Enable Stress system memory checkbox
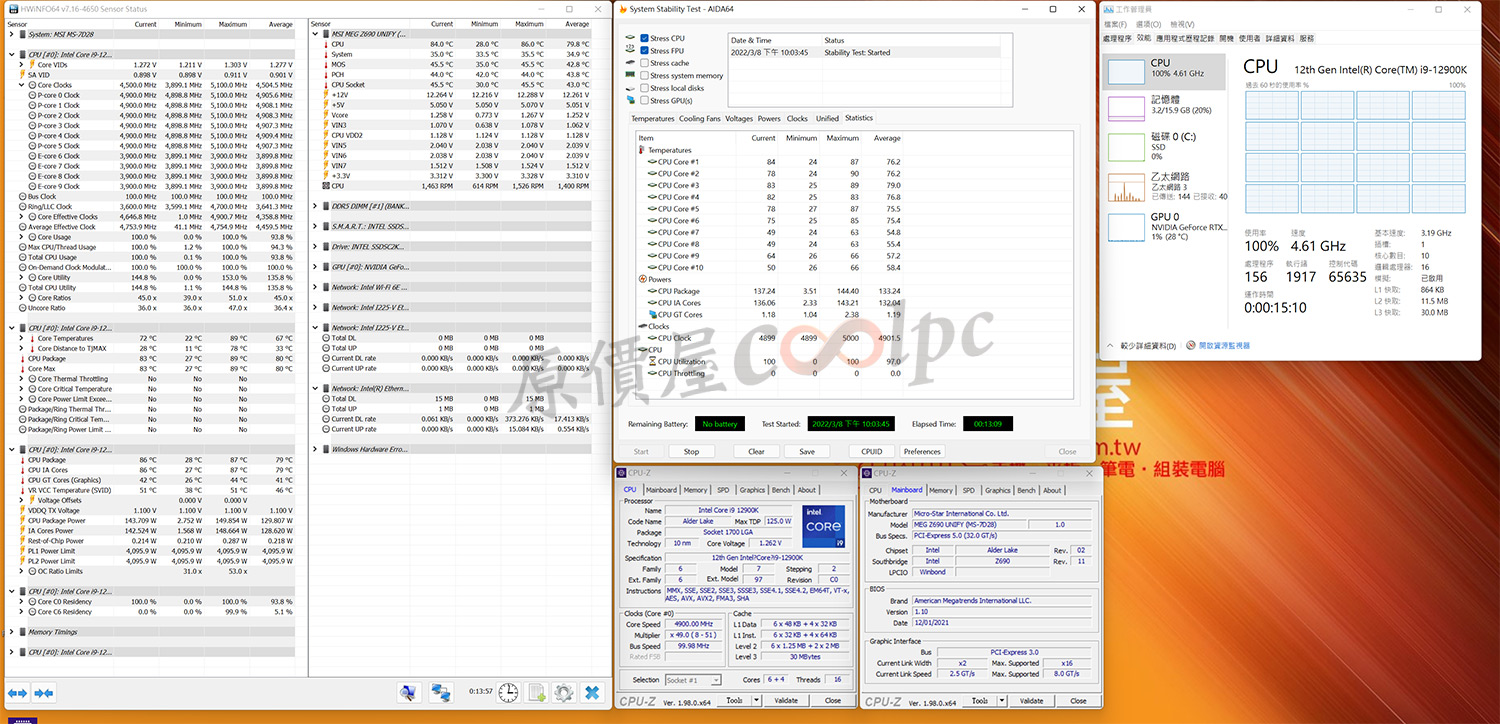Viewport: 1500px width, 724px height. tap(645, 76)
